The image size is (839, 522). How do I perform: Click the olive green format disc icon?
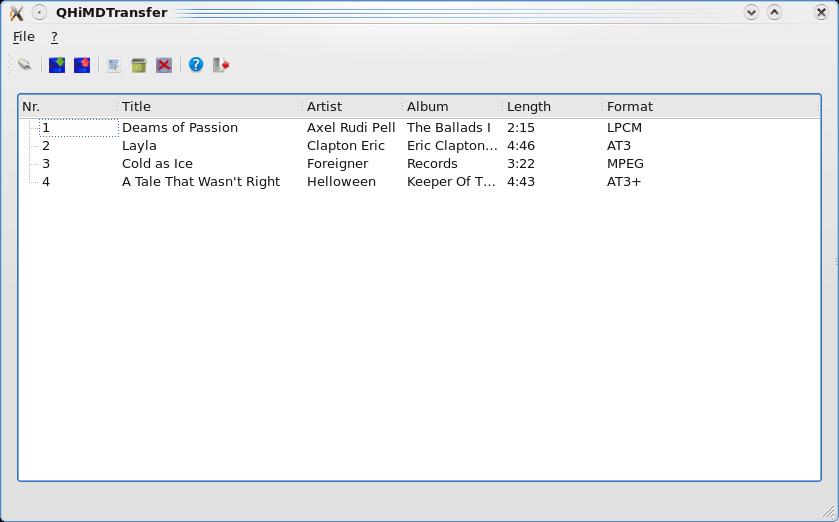pyautogui.click(x=139, y=65)
